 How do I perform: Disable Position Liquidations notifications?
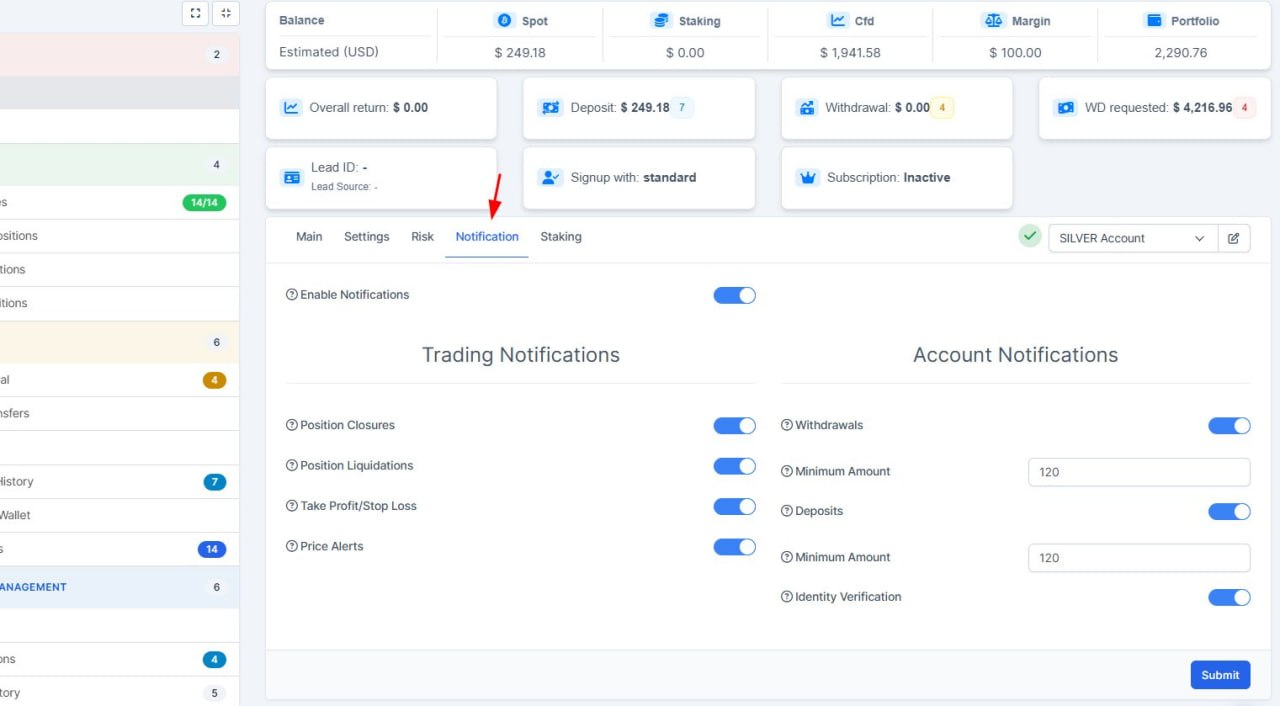[x=734, y=466]
